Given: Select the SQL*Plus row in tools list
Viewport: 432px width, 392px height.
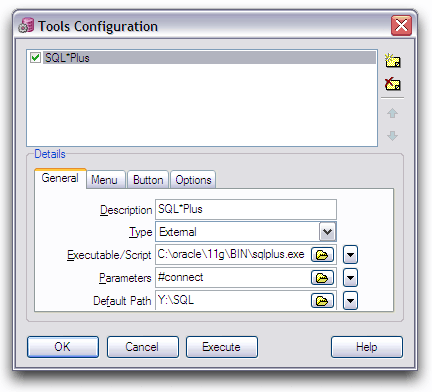Looking at the screenshot, I should [x=202, y=58].
